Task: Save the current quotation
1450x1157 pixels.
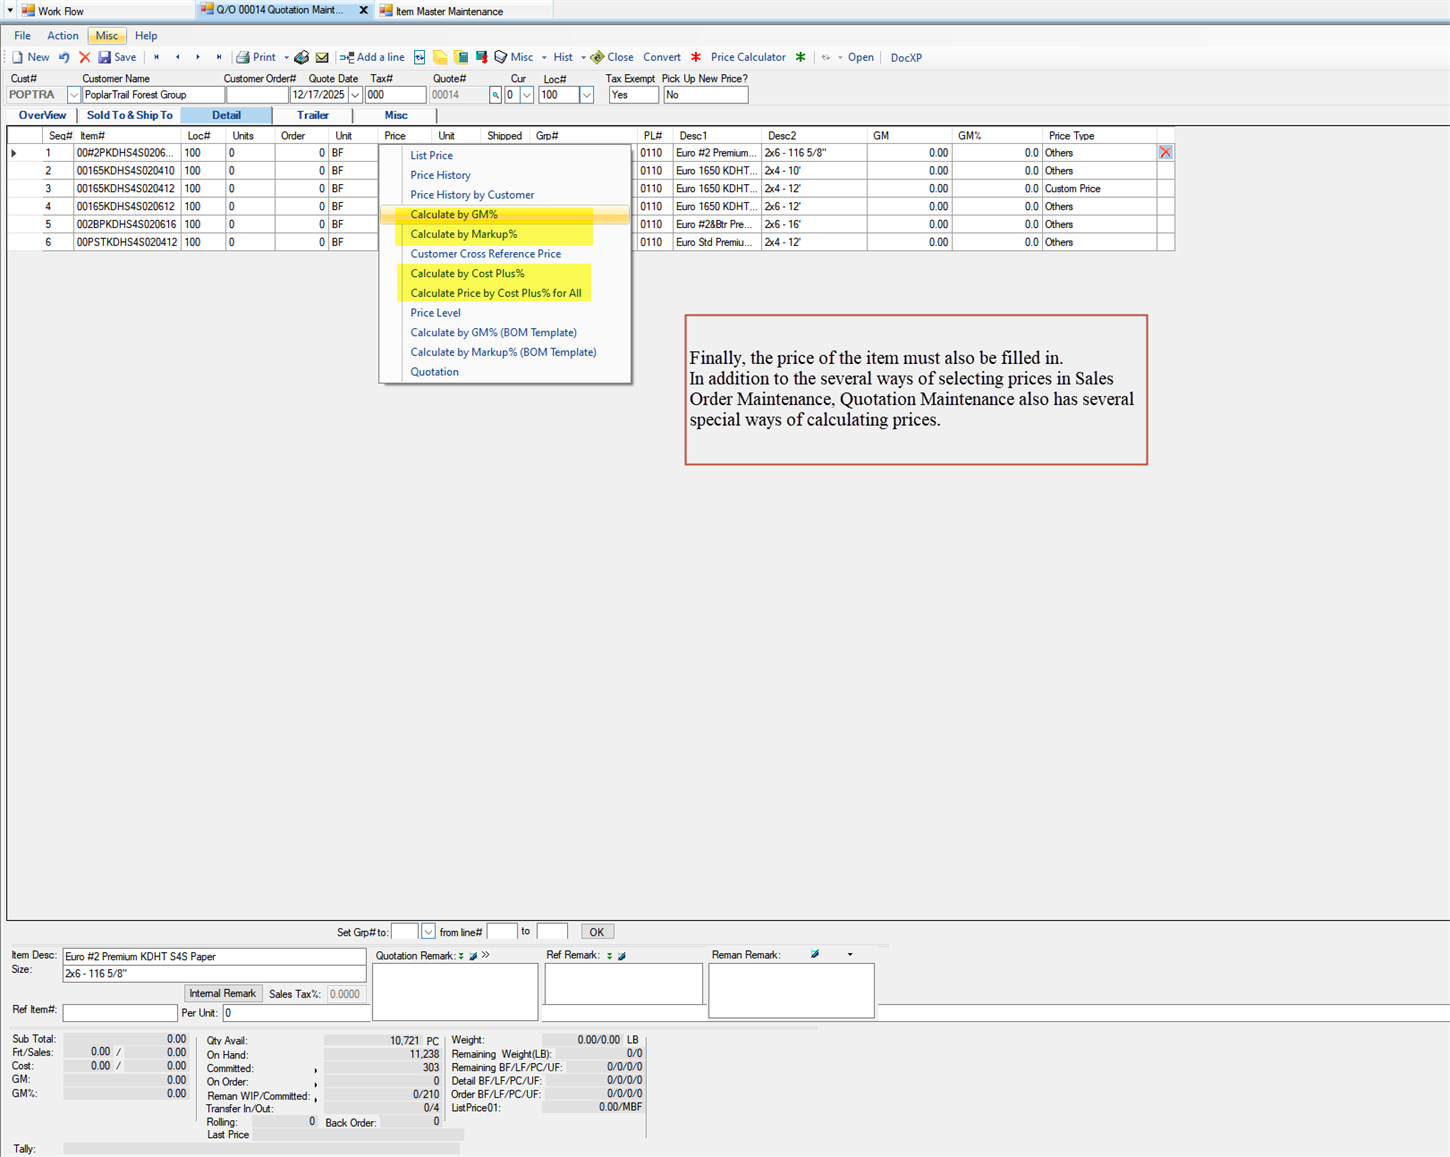Action: [117, 57]
